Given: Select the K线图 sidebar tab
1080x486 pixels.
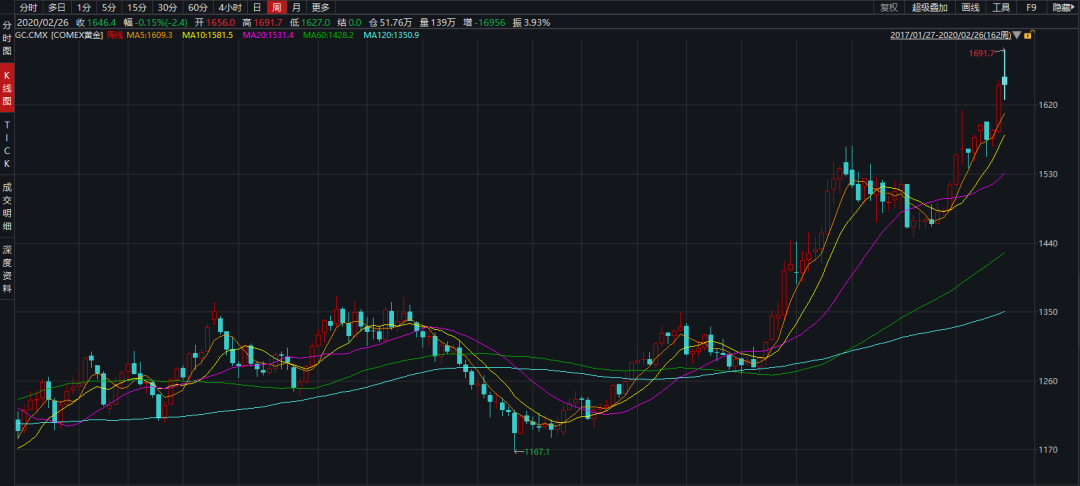Looking at the screenshot, I should click(7, 87).
